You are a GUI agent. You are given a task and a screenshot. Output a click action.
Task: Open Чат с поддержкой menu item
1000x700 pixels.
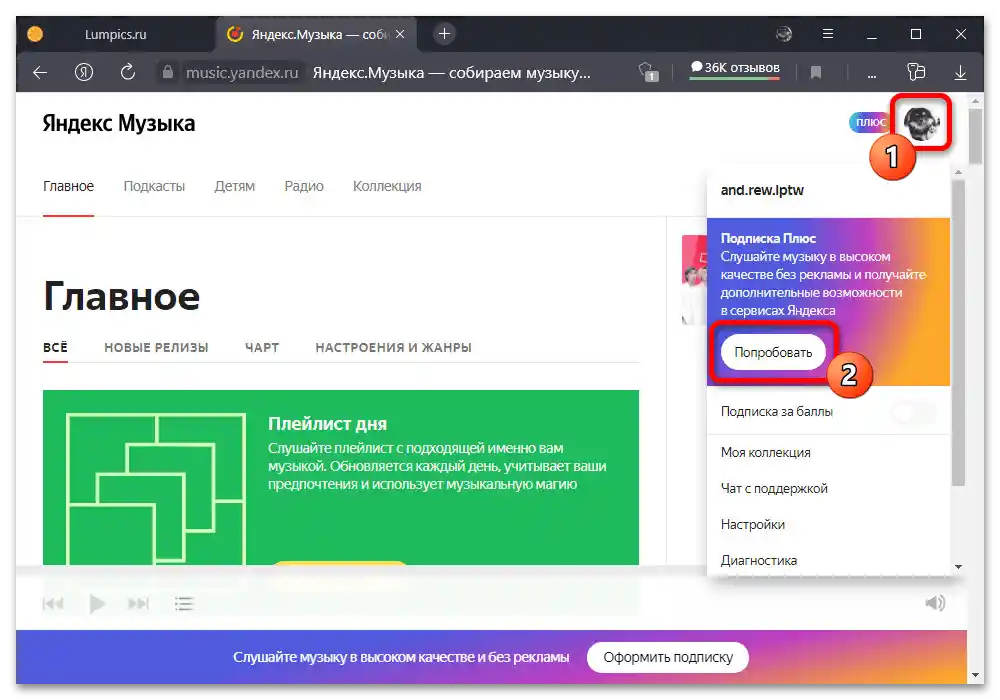[774, 488]
